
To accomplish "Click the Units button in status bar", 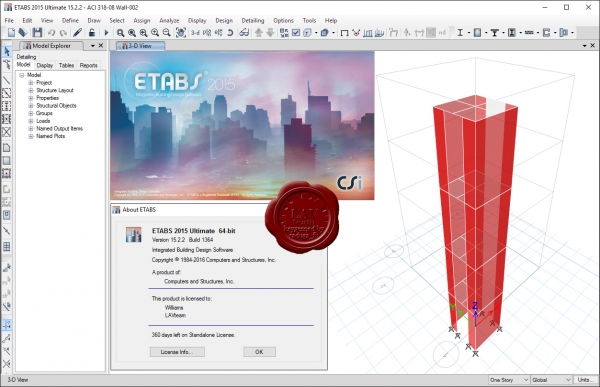I will [x=585, y=380].
